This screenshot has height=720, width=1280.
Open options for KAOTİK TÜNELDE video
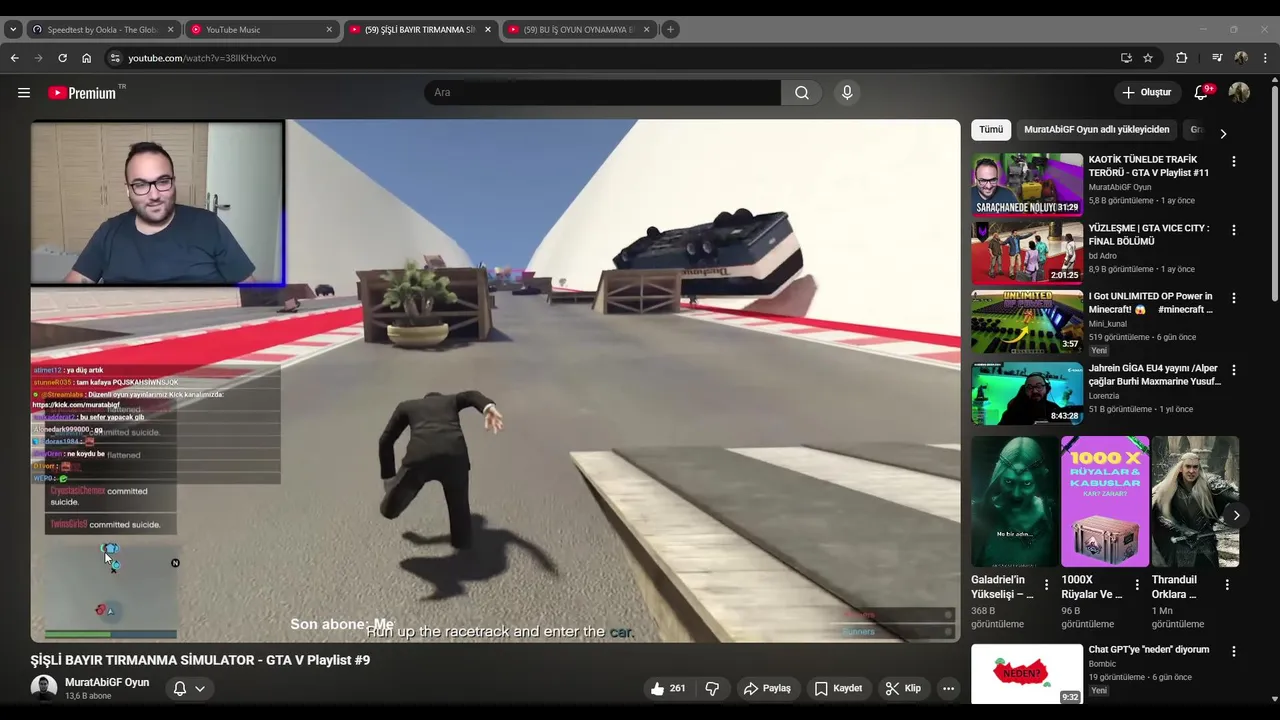[x=1233, y=161]
